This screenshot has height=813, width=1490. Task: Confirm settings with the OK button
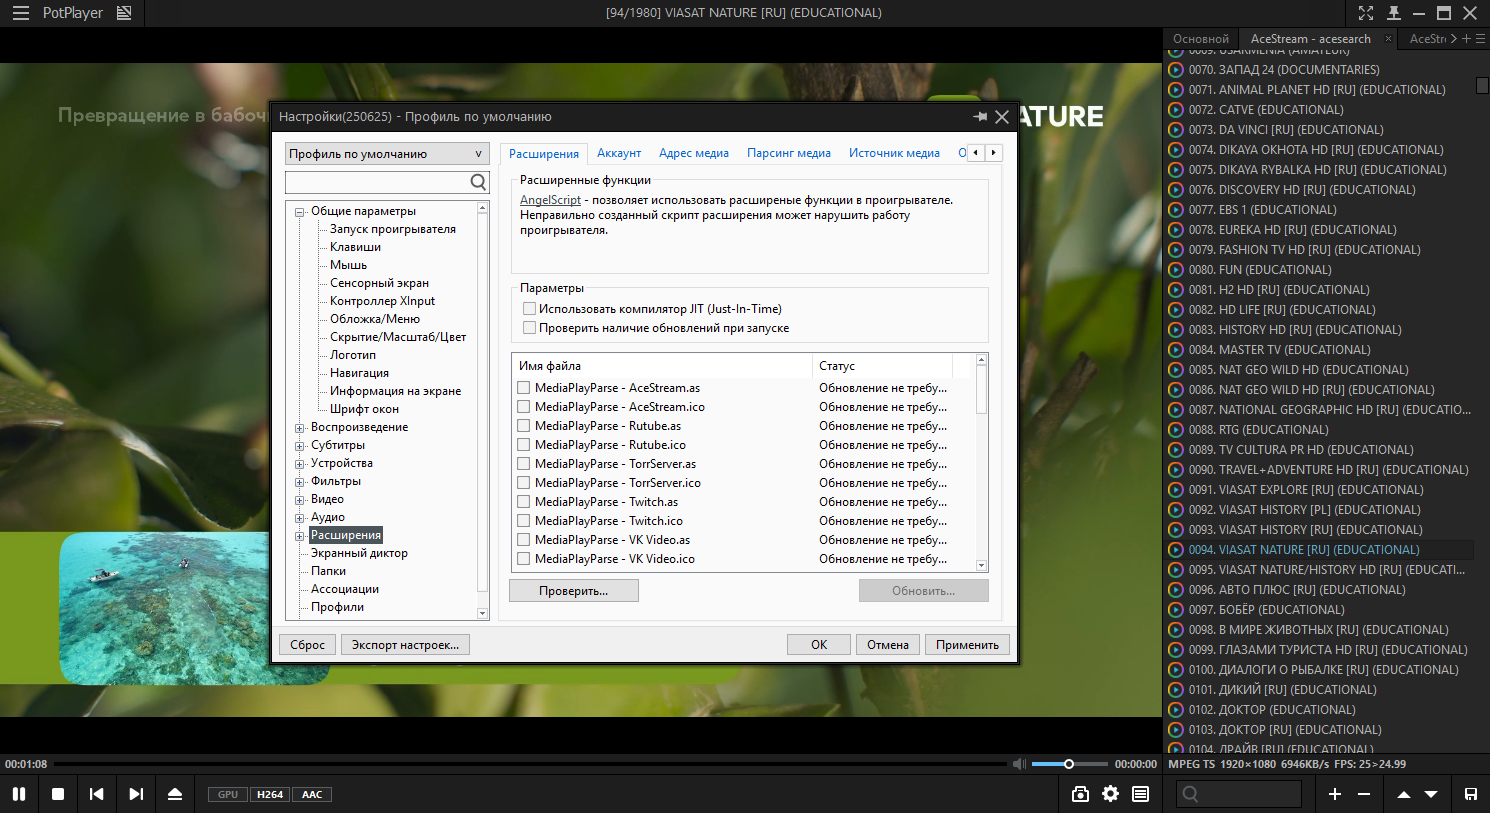[819, 645]
